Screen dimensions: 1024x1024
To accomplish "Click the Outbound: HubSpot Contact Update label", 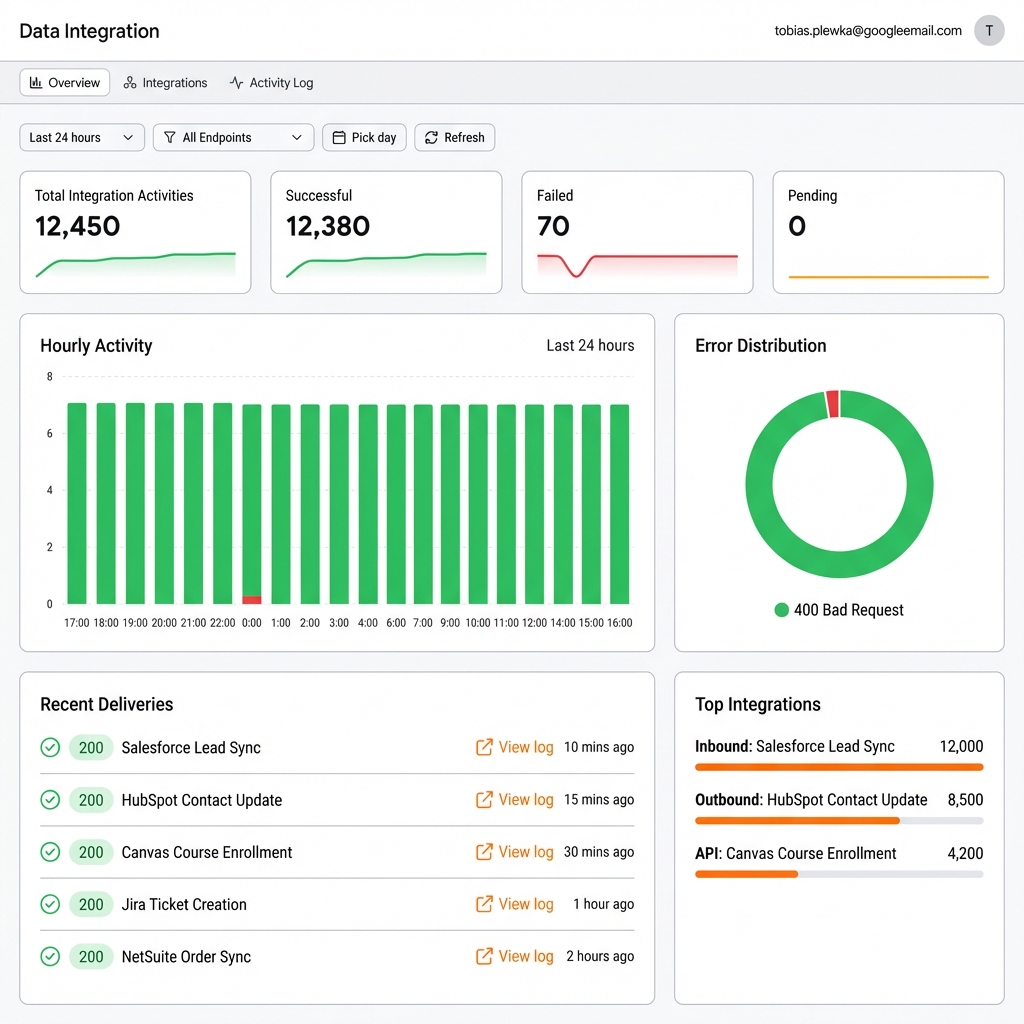I will pyautogui.click(x=811, y=800).
